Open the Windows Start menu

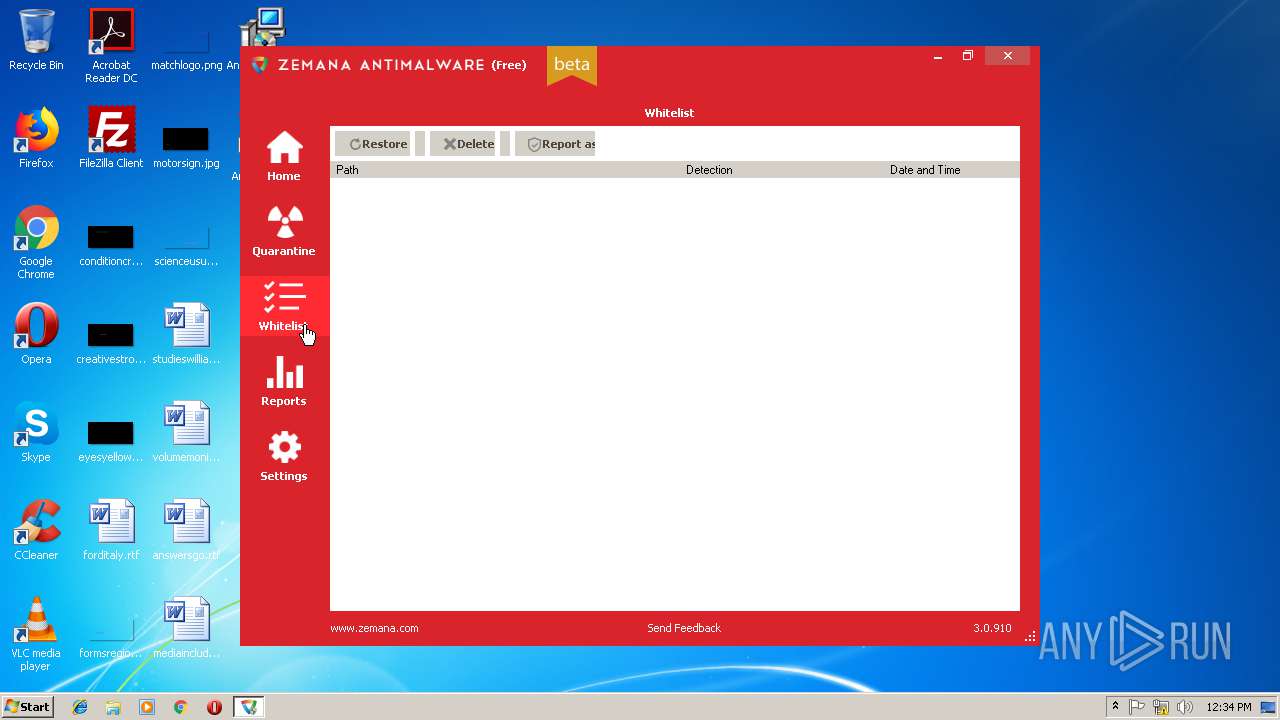tap(27, 707)
